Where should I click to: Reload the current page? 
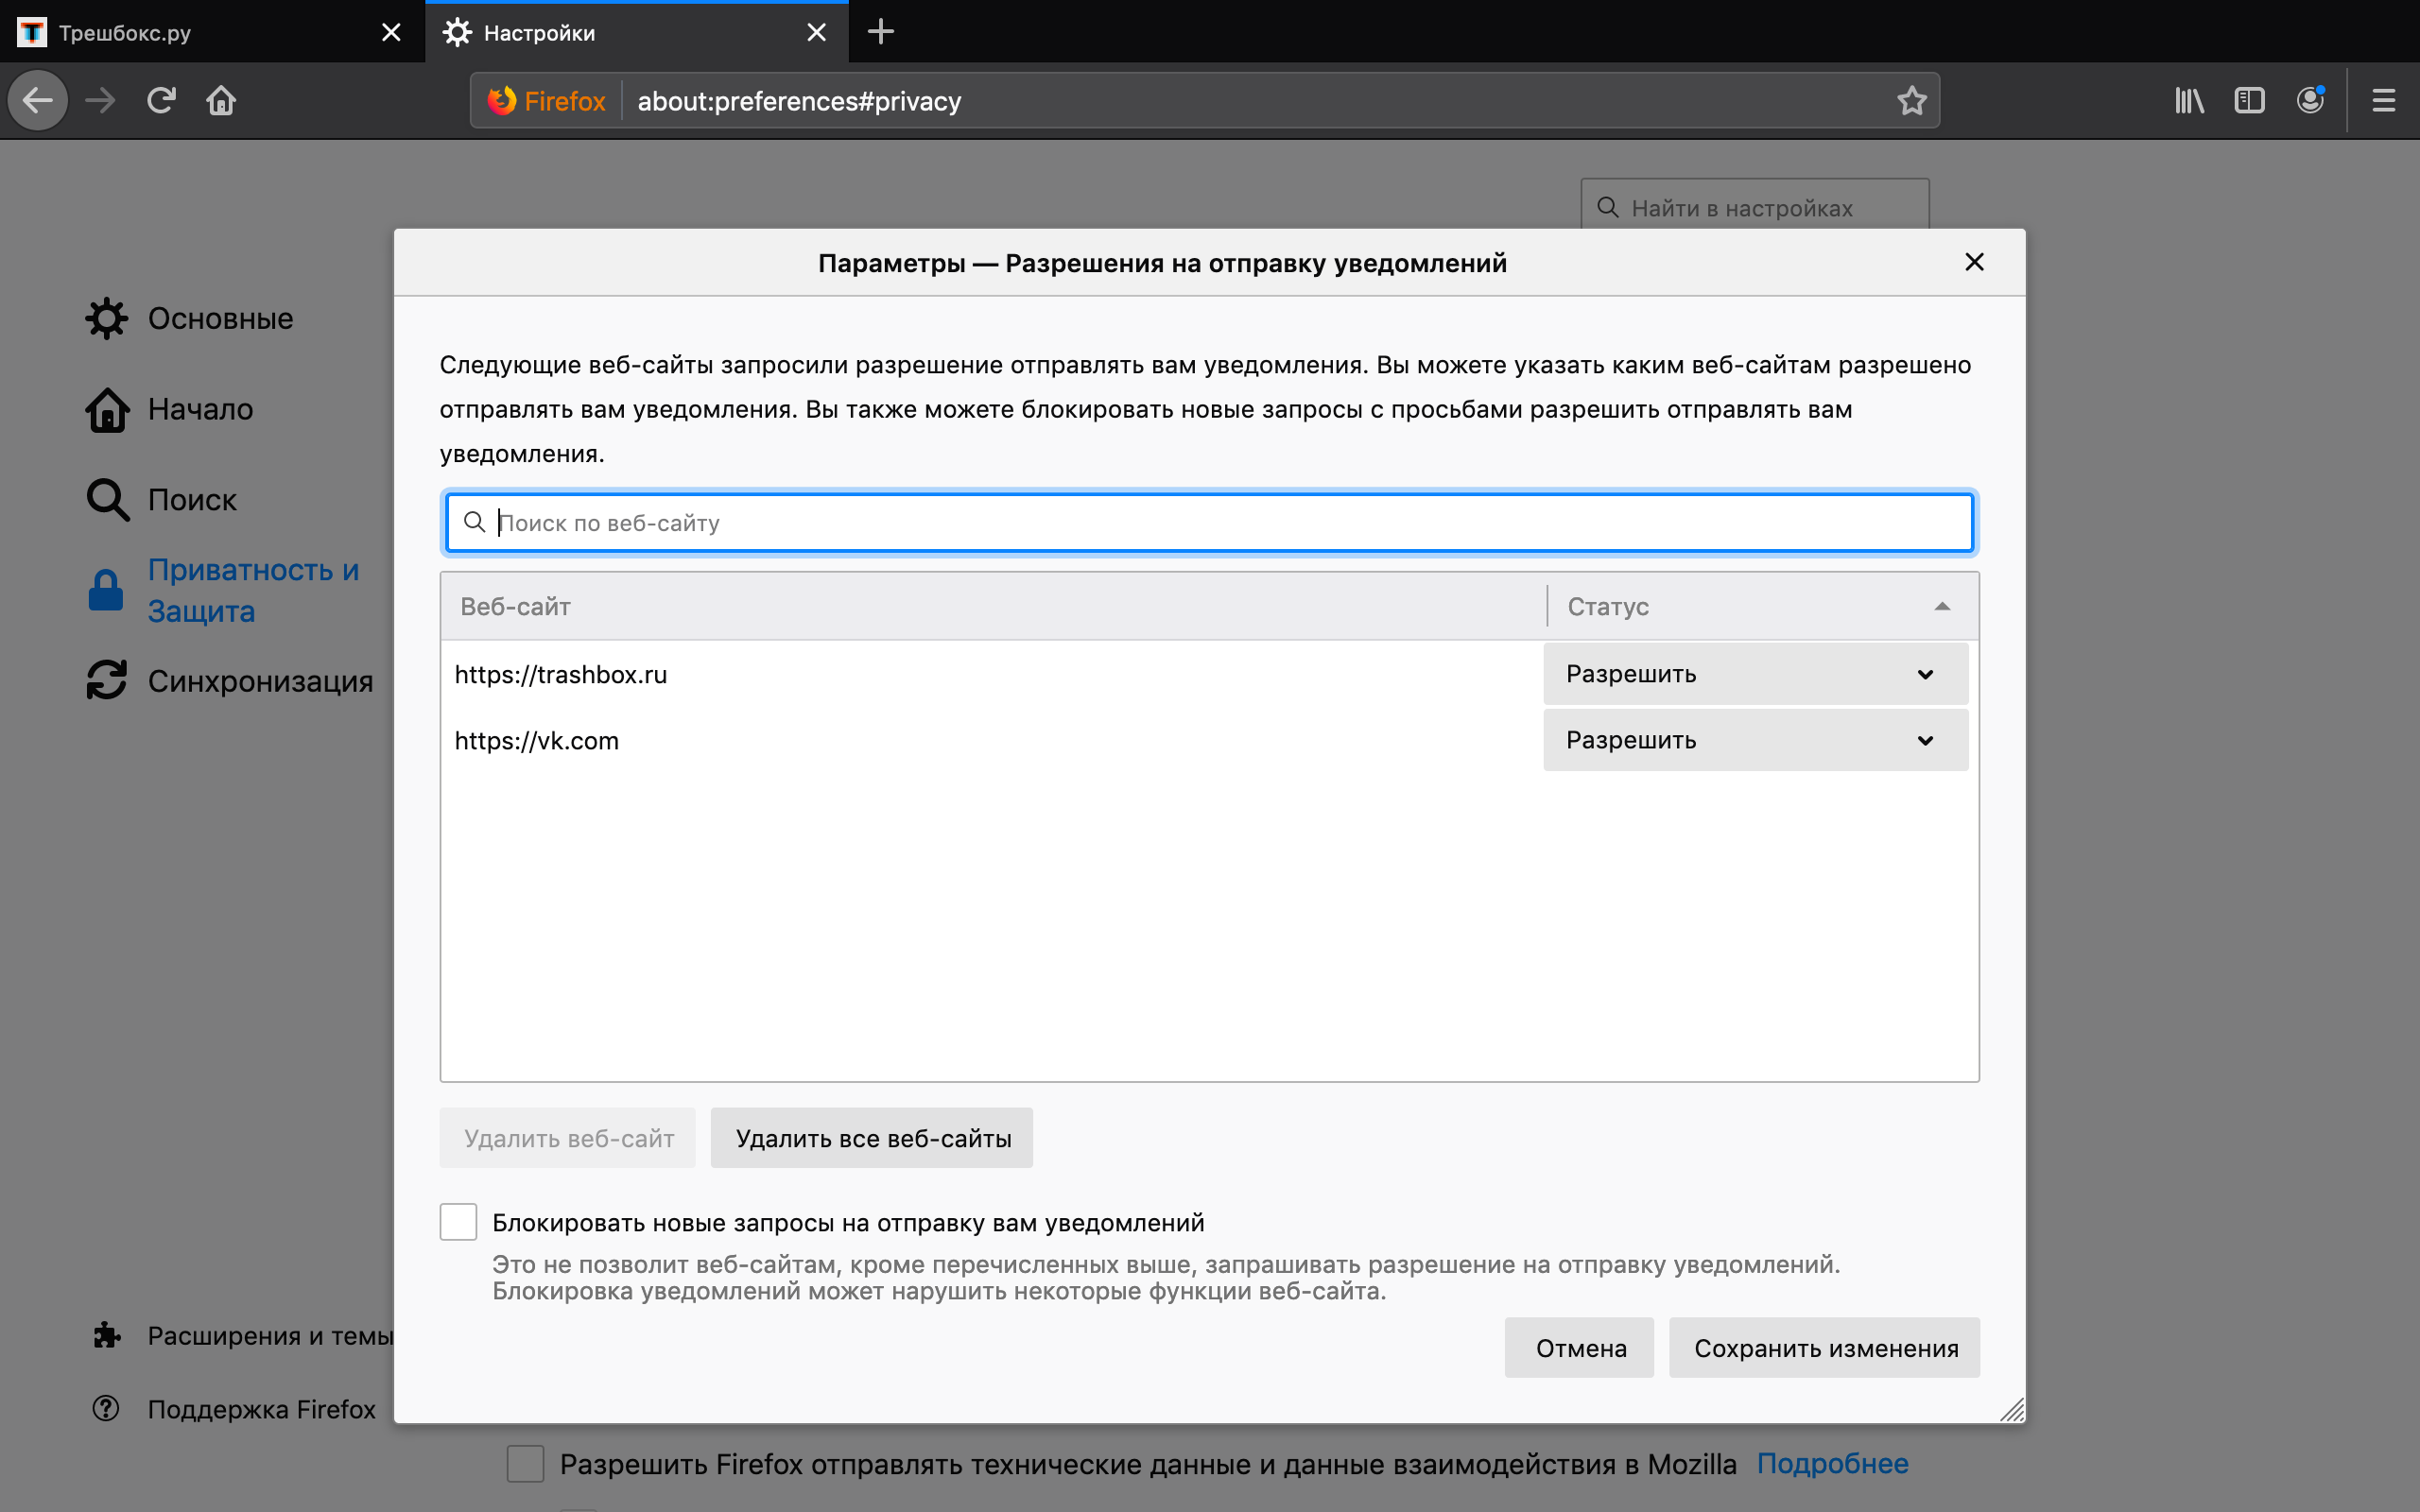tap(161, 100)
